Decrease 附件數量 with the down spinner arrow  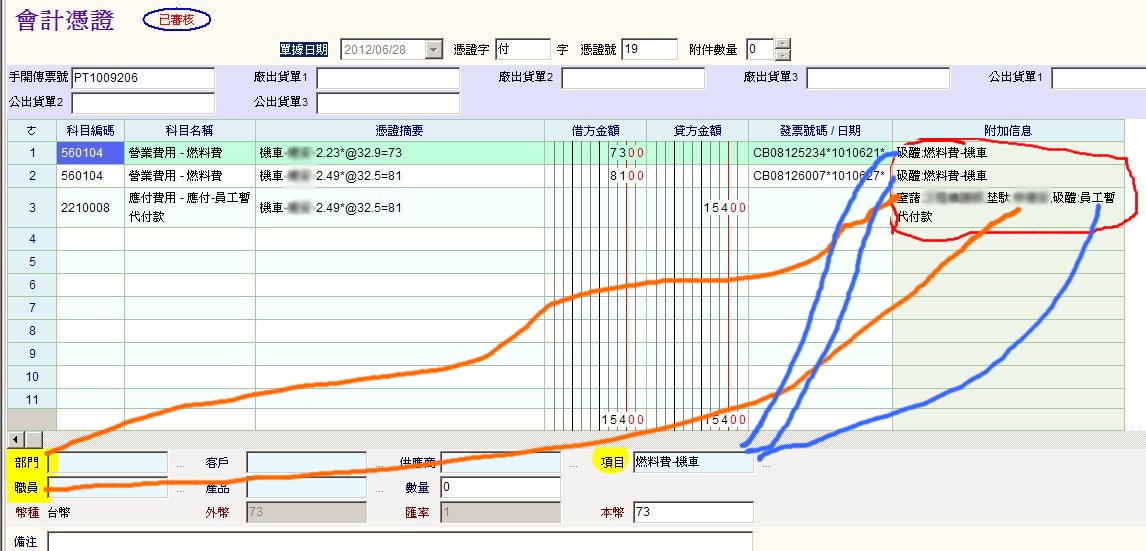click(783, 55)
